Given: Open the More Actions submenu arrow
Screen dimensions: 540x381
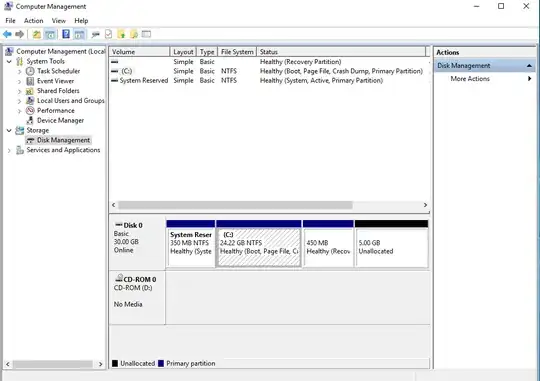Looking at the screenshot, I should [x=529, y=79].
